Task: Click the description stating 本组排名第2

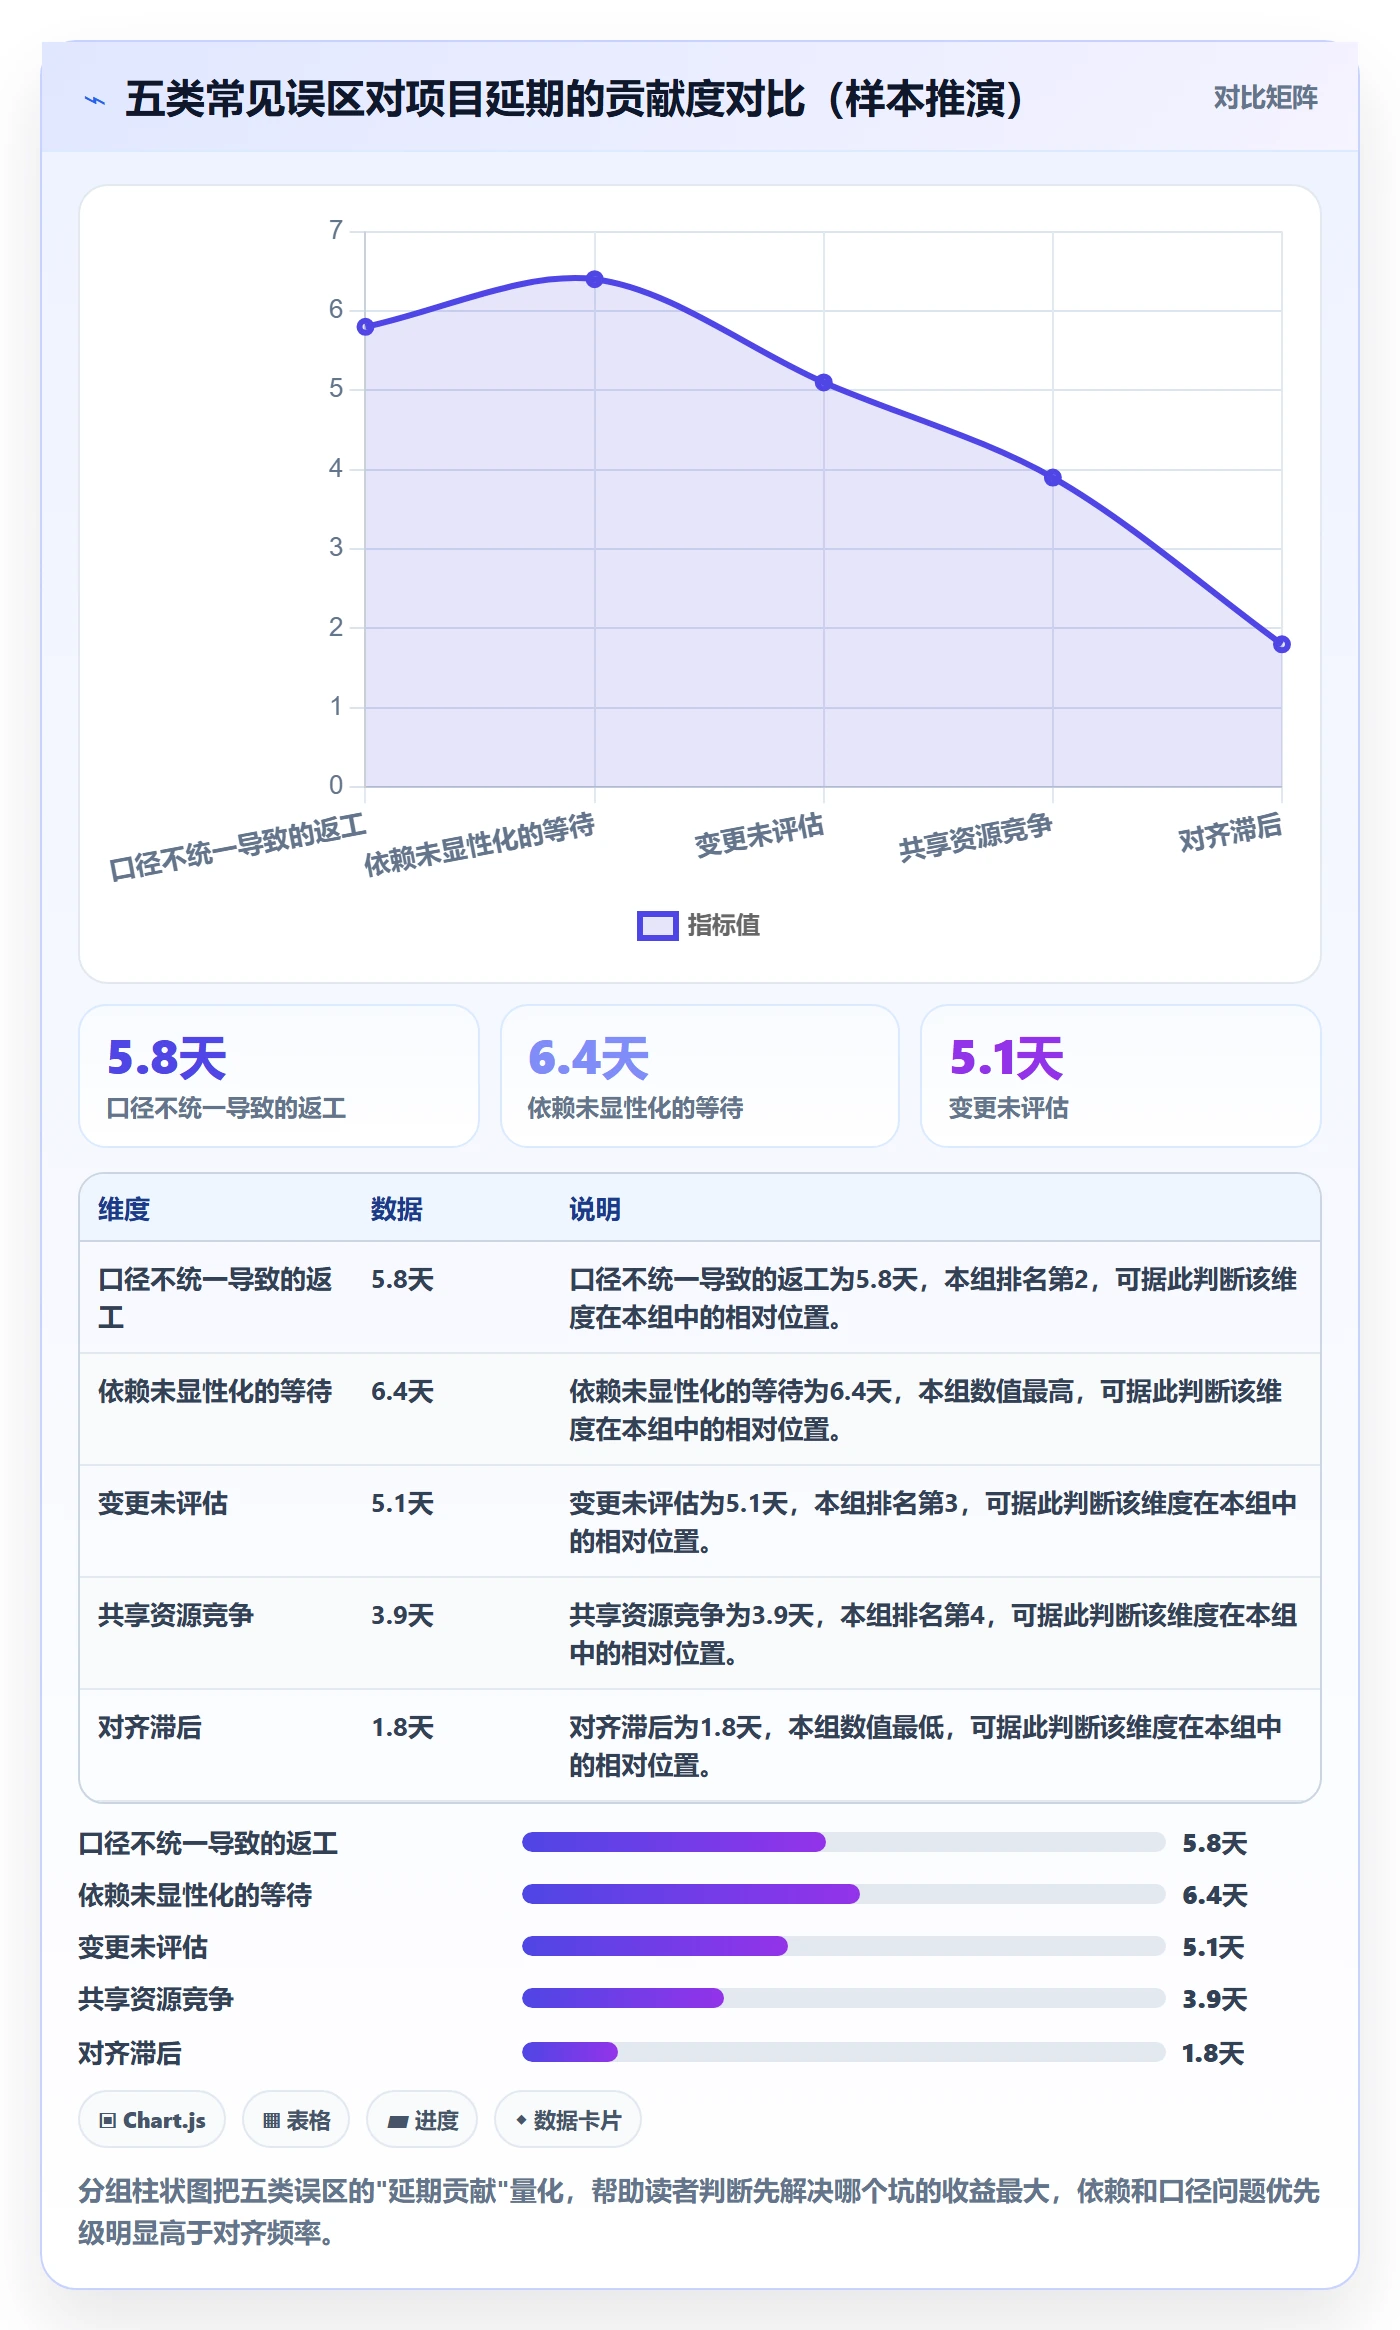Action: pos(933,1298)
